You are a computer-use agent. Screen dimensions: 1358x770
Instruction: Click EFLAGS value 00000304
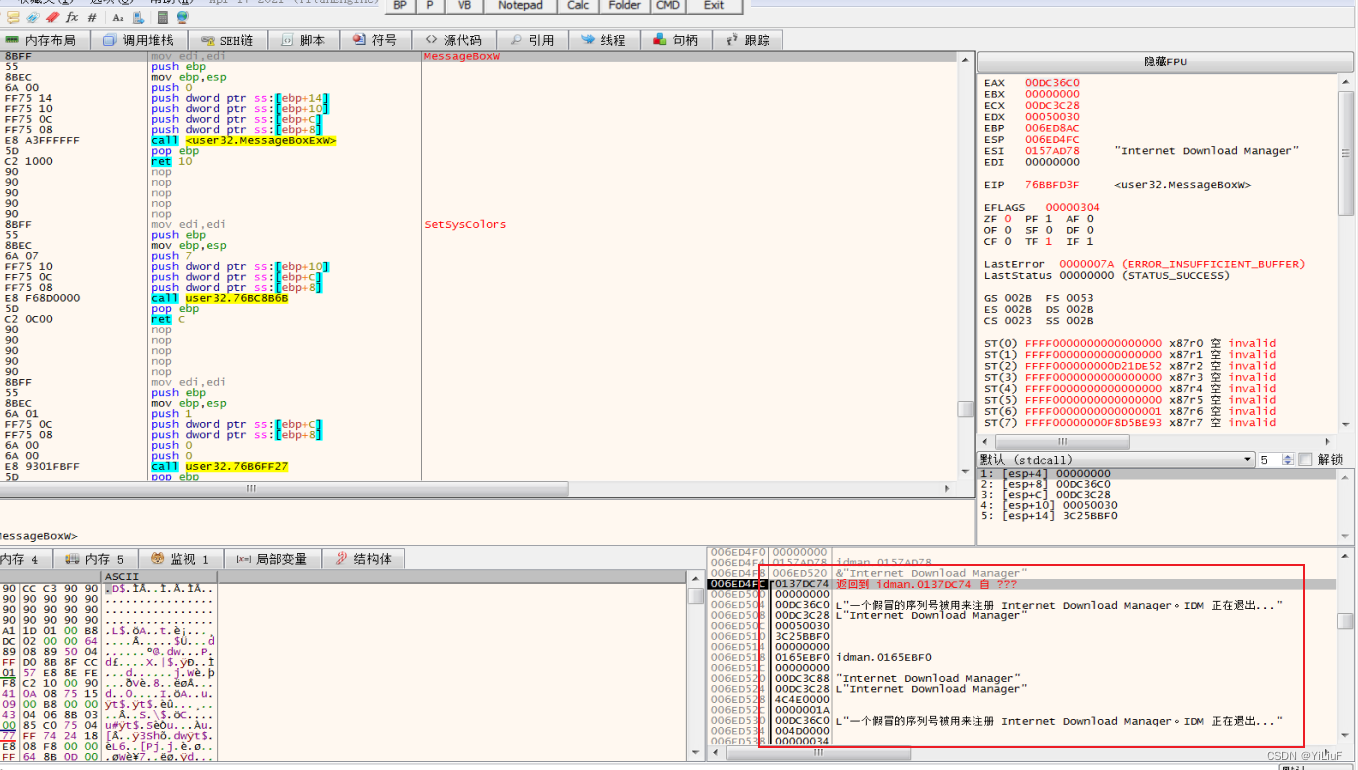tap(1073, 208)
